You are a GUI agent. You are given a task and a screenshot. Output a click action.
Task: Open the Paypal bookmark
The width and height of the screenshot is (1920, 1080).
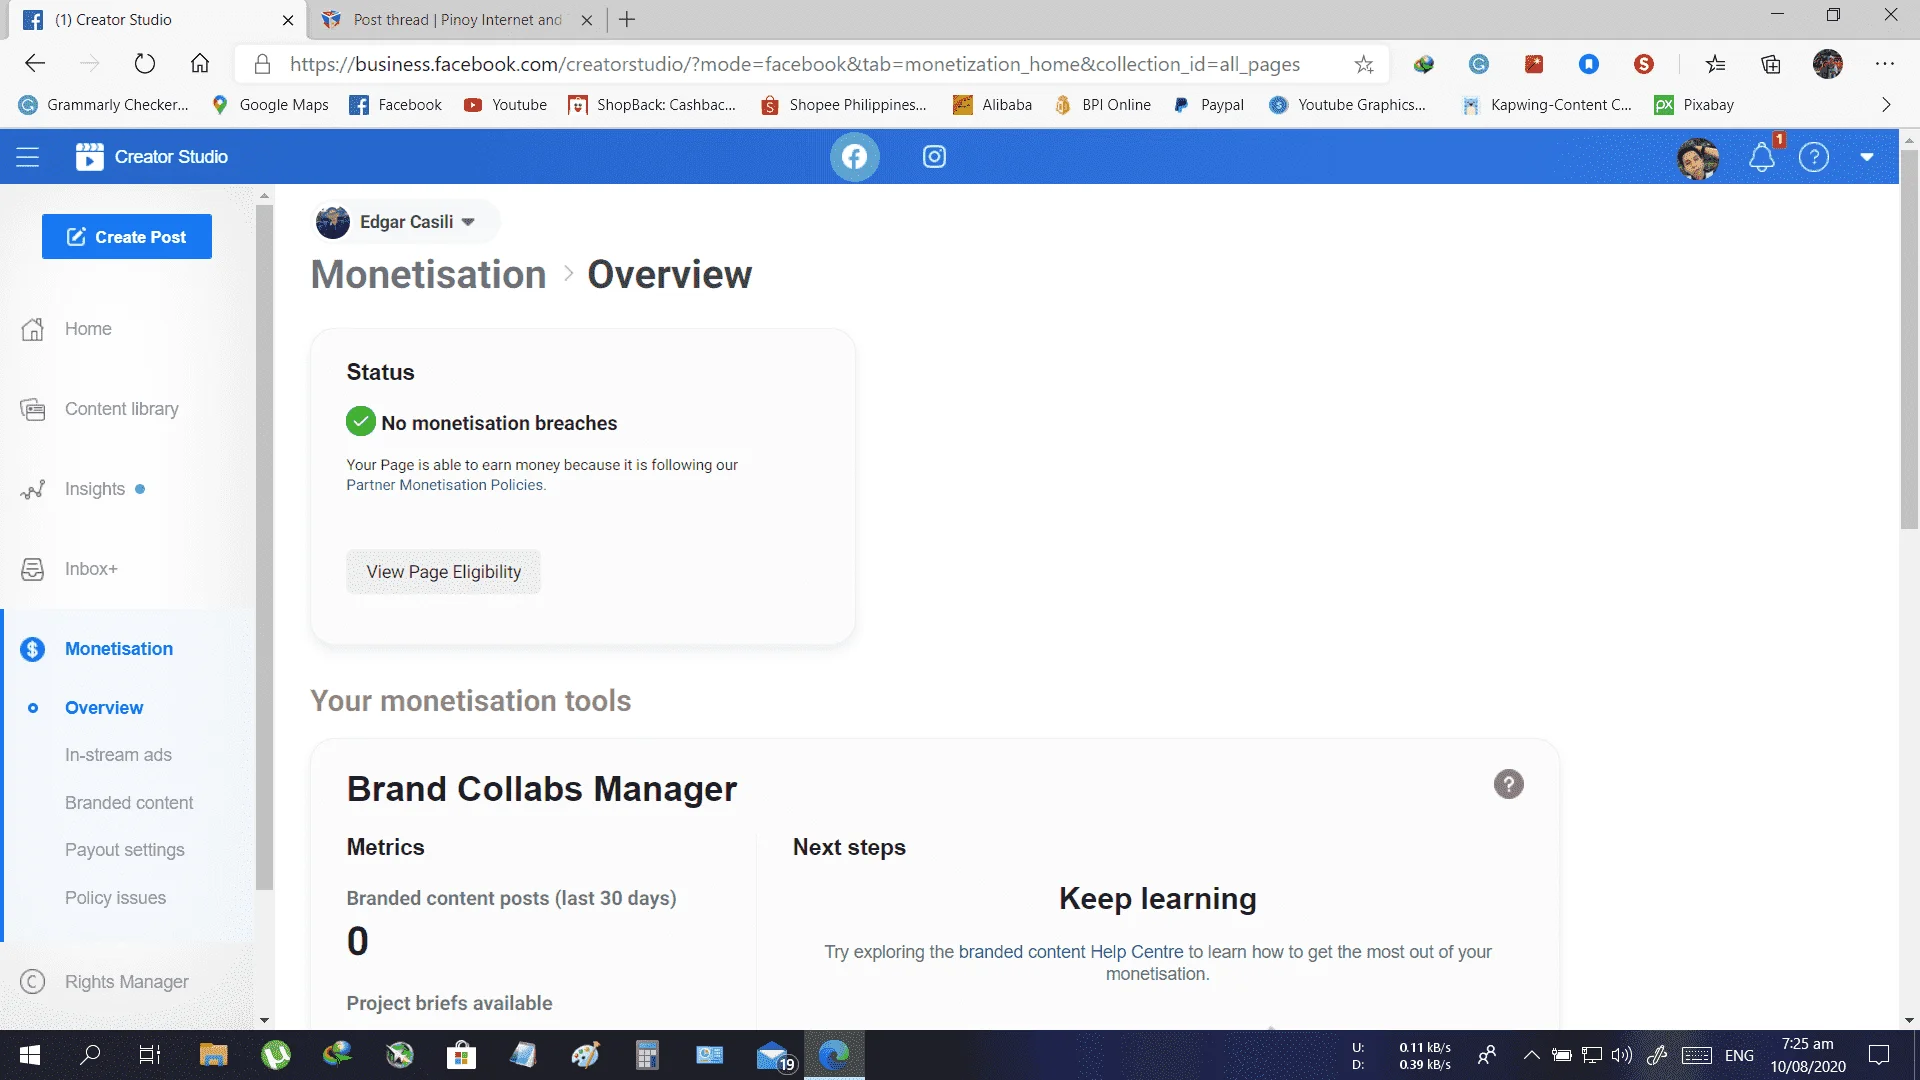pyautogui.click(x=1209, y=105)
